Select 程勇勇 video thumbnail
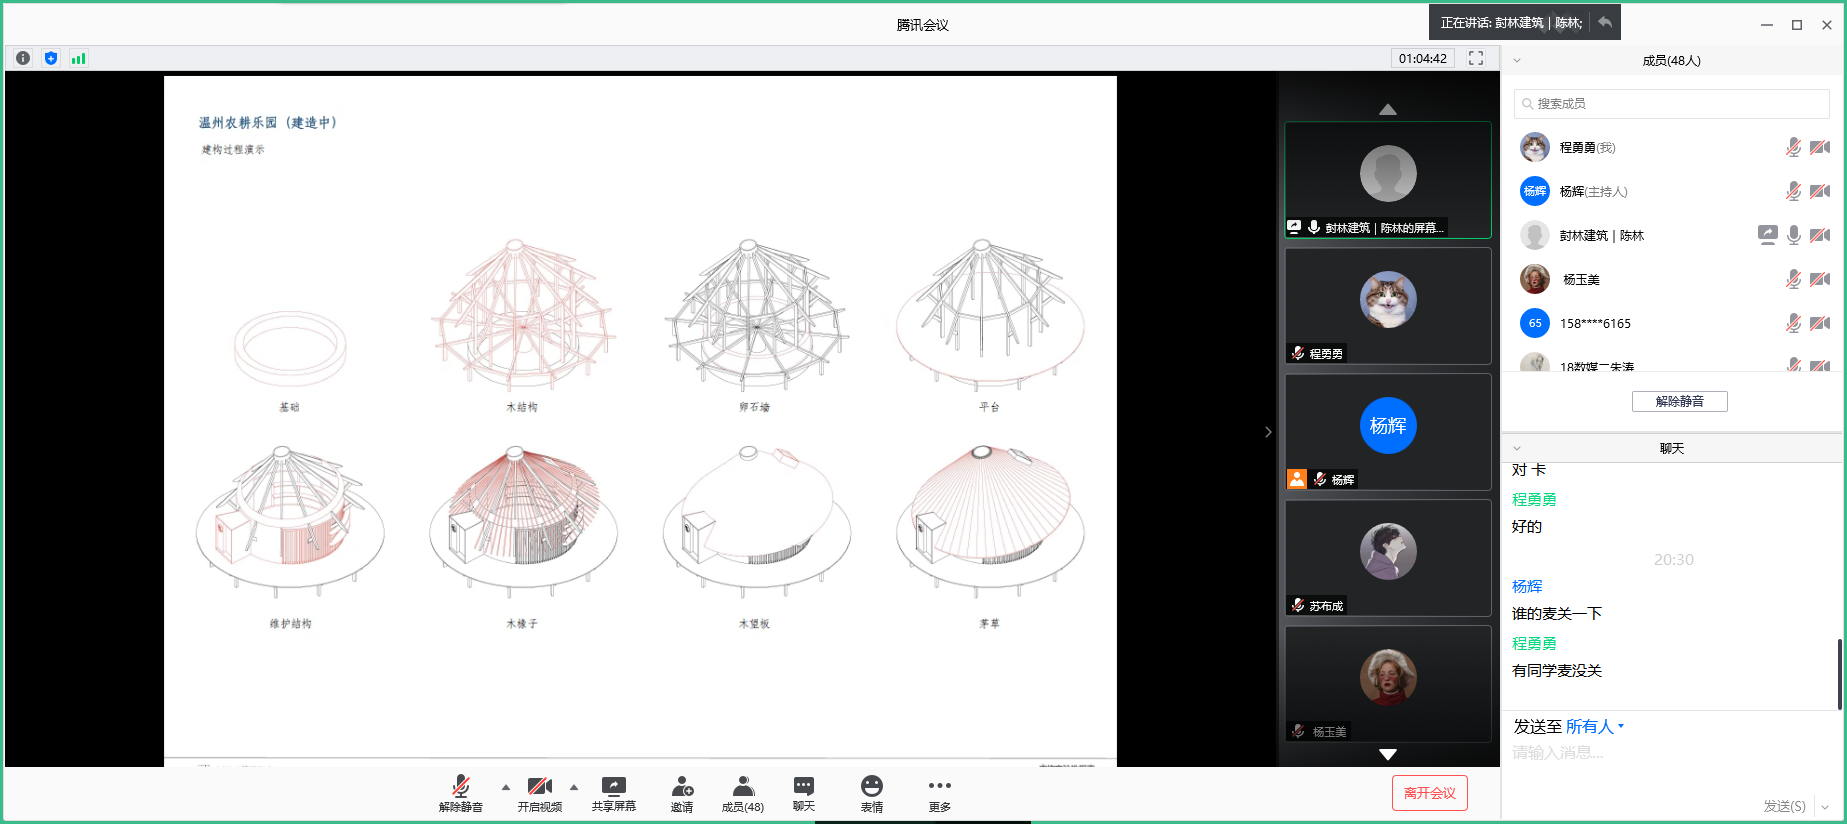This screenshot has width=1847, height=824. coord(1388,306)
